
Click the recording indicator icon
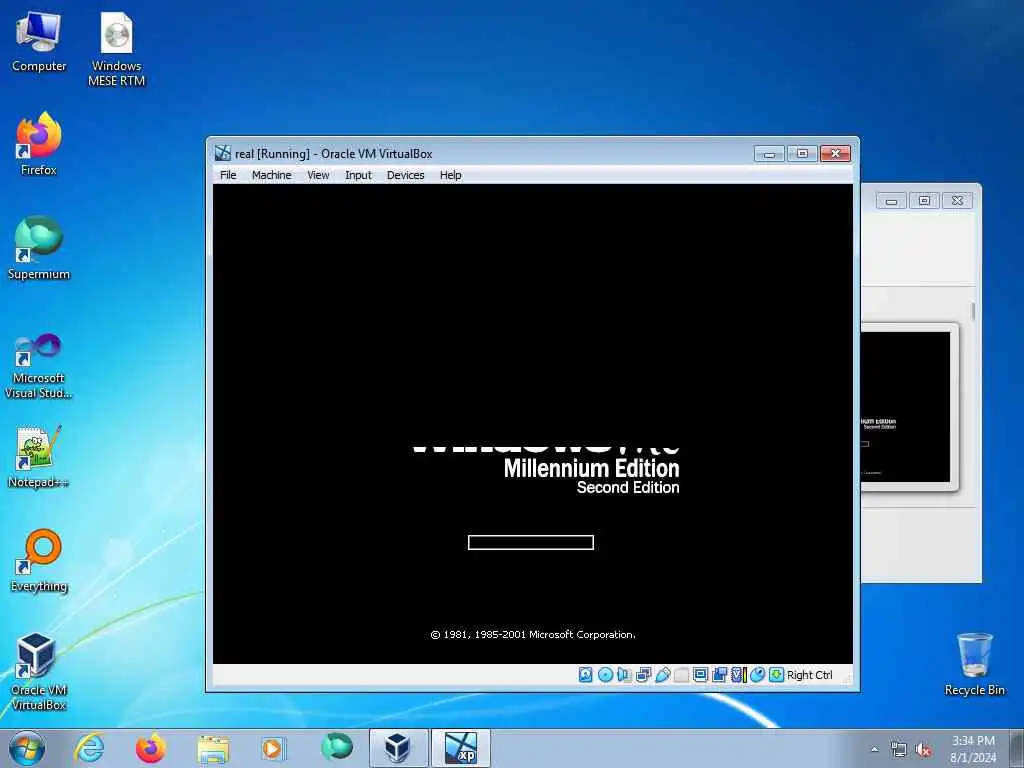click(x=720, y=675)
